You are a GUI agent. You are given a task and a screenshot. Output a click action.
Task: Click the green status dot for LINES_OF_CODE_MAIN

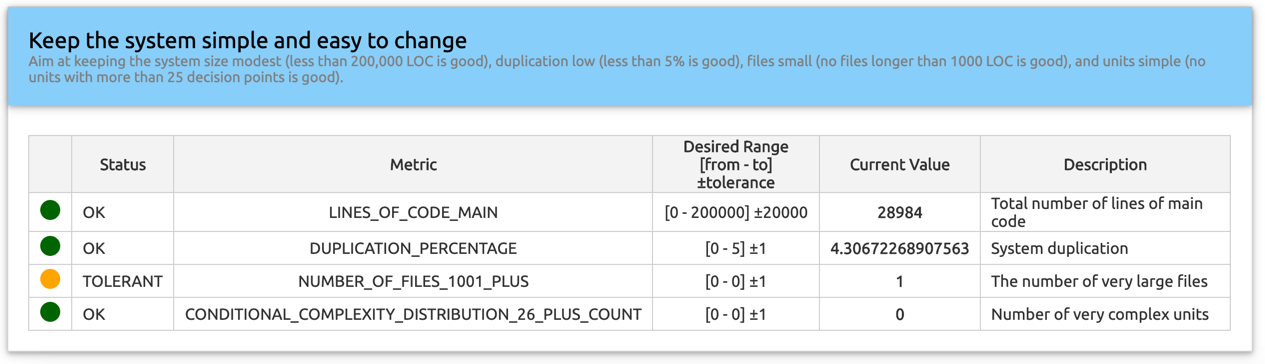pos(50,211)
